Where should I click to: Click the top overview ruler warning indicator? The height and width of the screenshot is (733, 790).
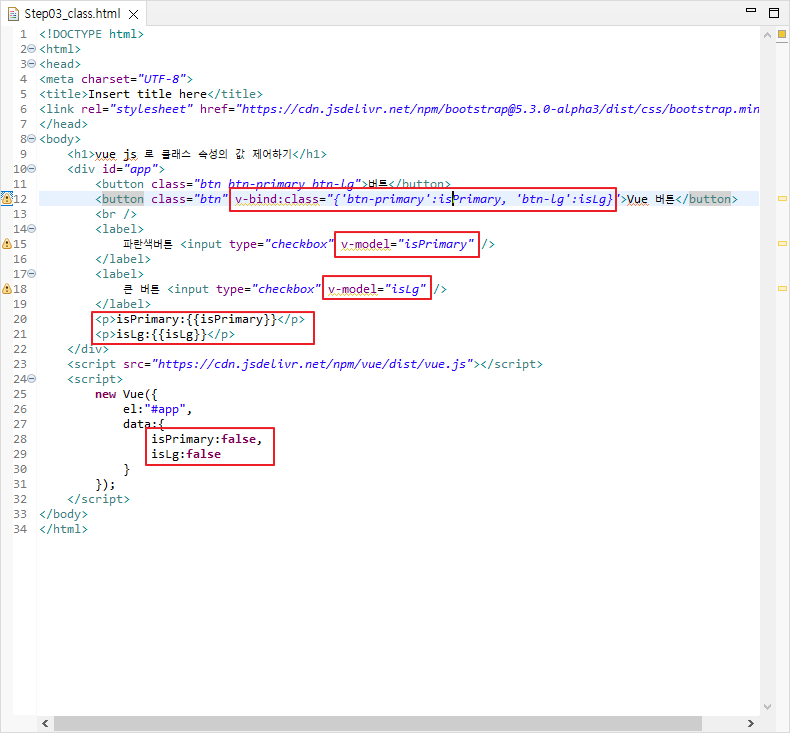pos(782,34)
